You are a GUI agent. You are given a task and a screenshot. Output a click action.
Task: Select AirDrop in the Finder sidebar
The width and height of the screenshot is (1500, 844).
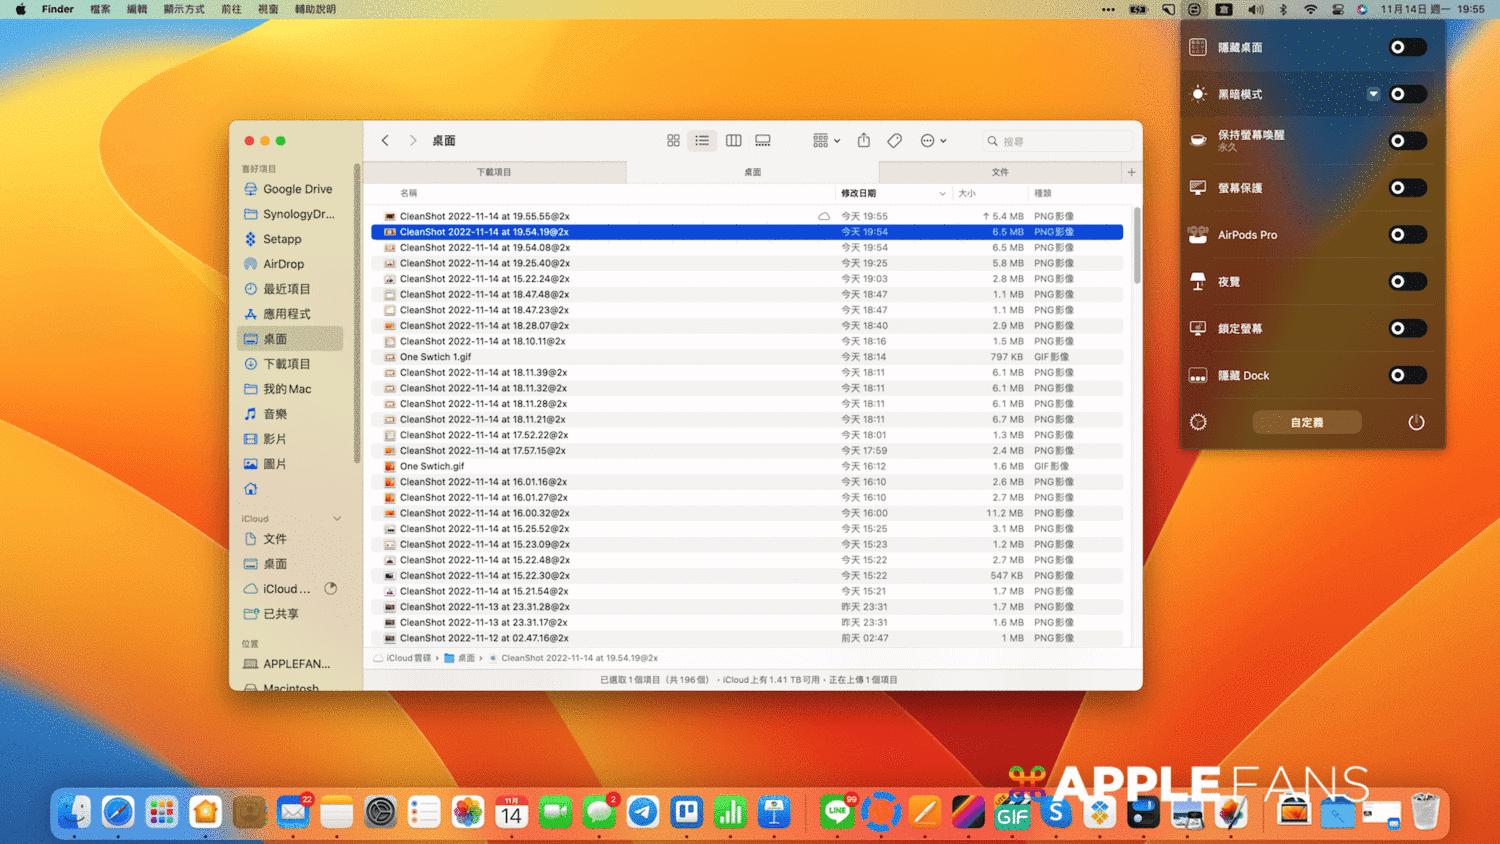(x=283, y=264)
